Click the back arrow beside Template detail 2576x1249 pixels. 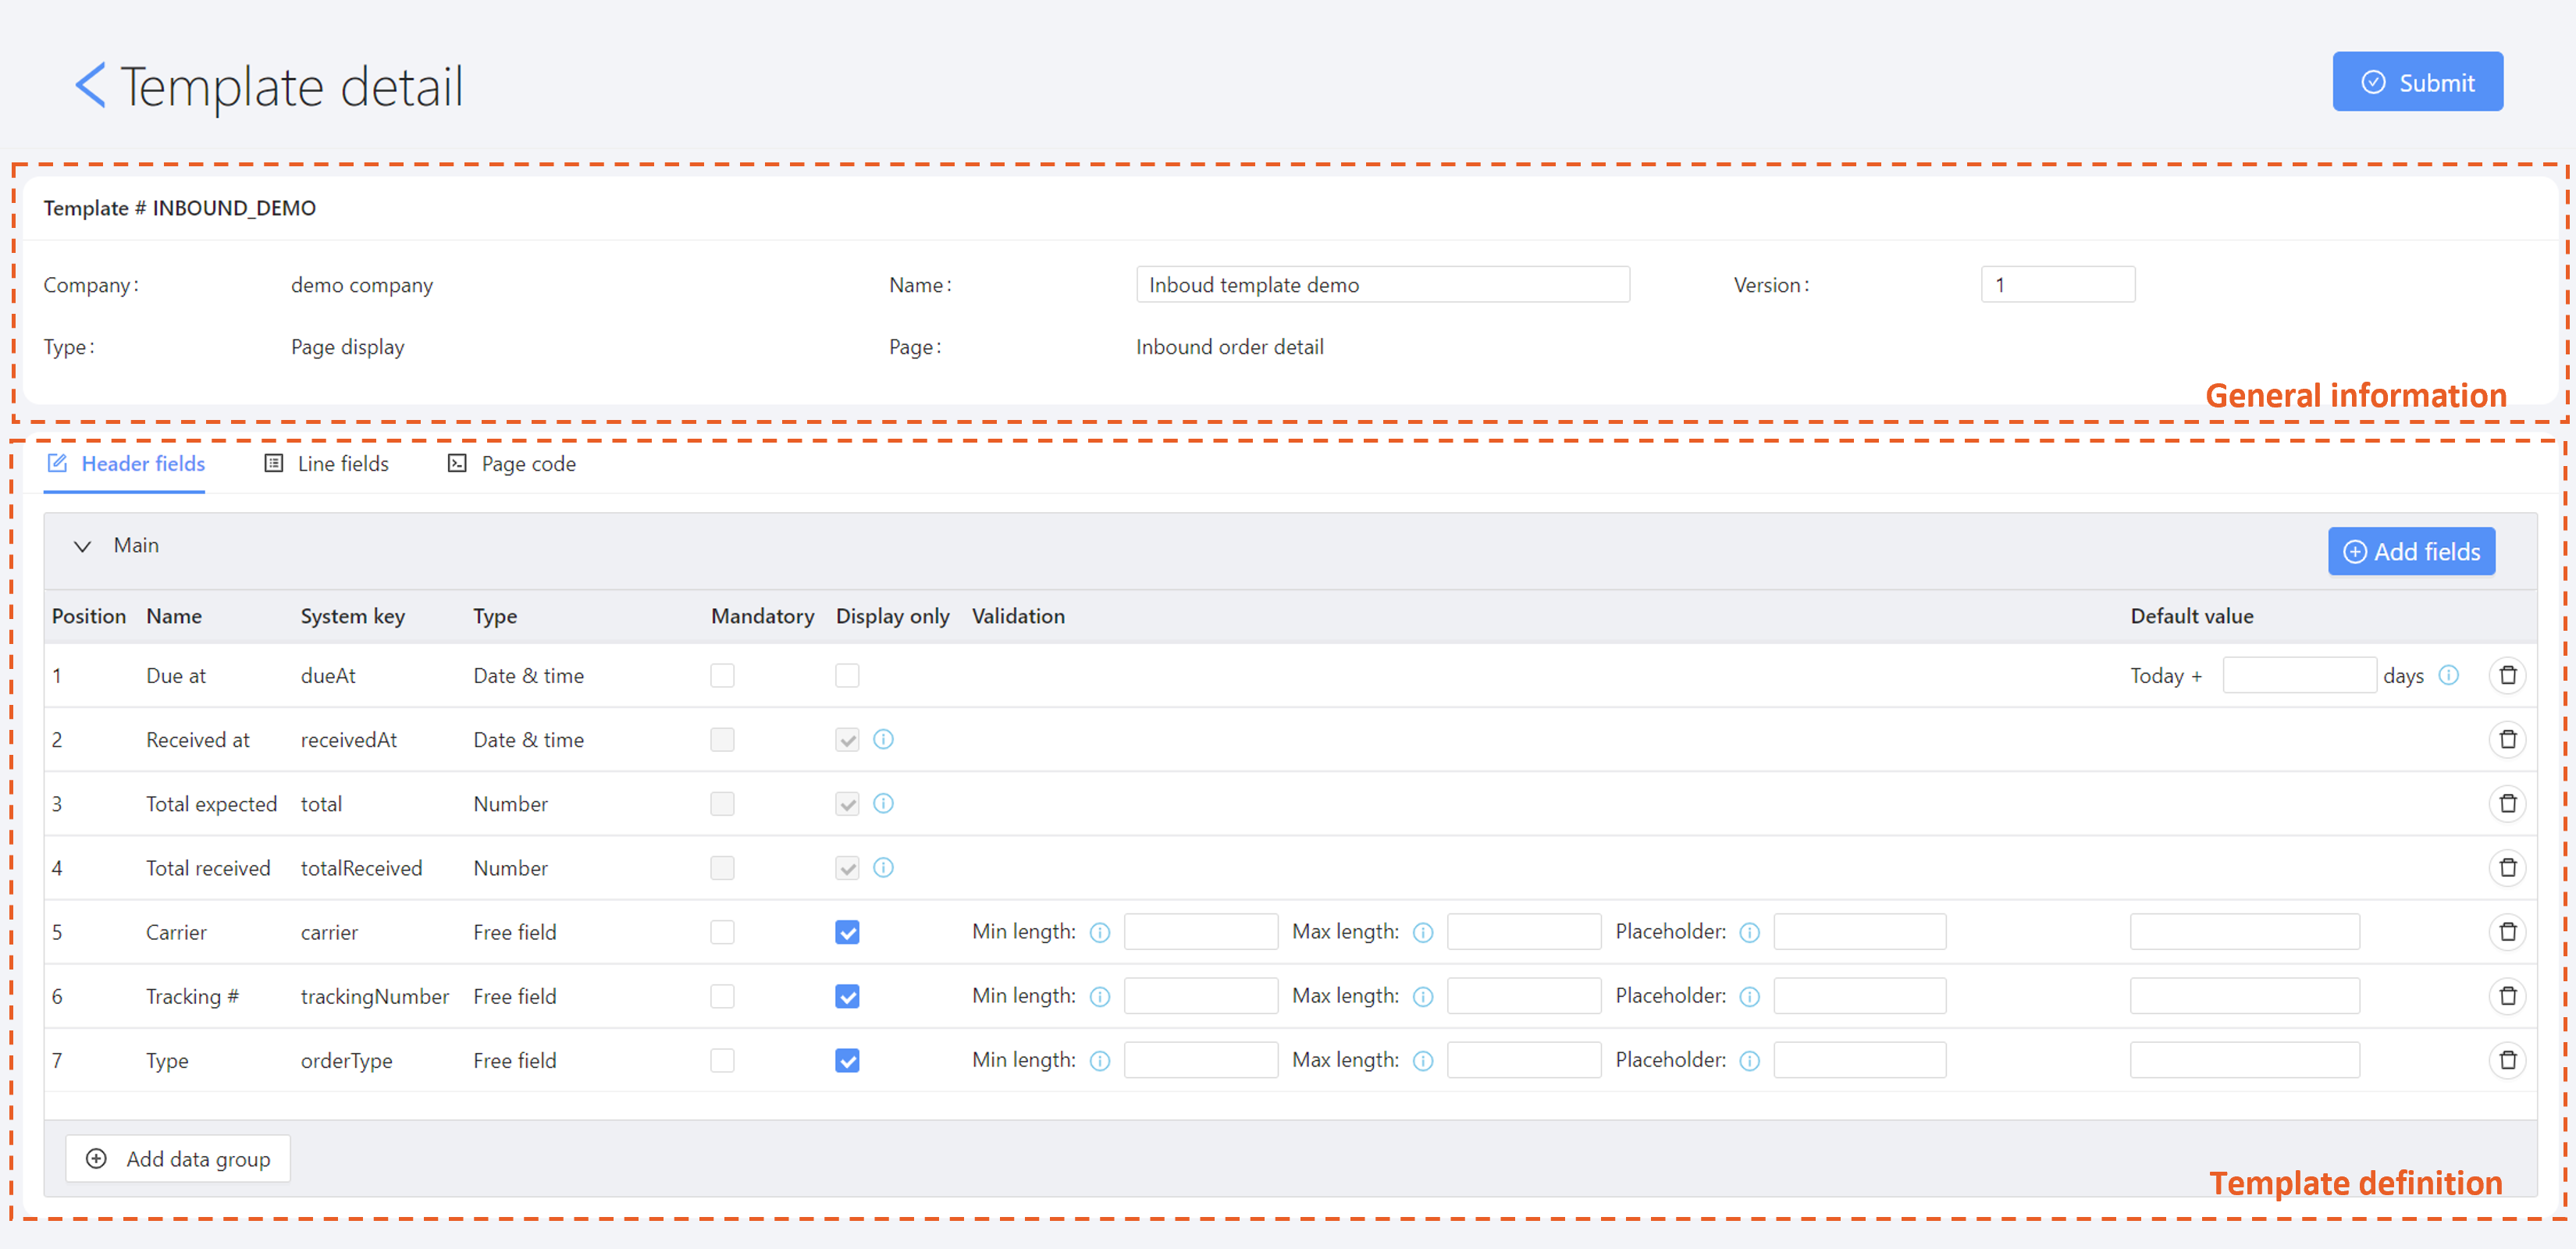(90, 85)
